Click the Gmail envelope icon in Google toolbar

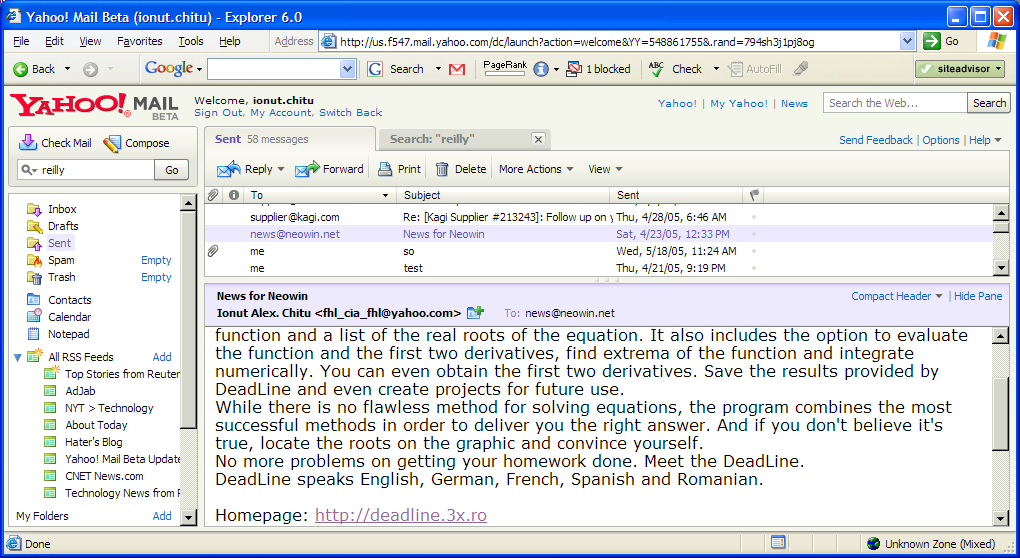[x=457, y=69]
